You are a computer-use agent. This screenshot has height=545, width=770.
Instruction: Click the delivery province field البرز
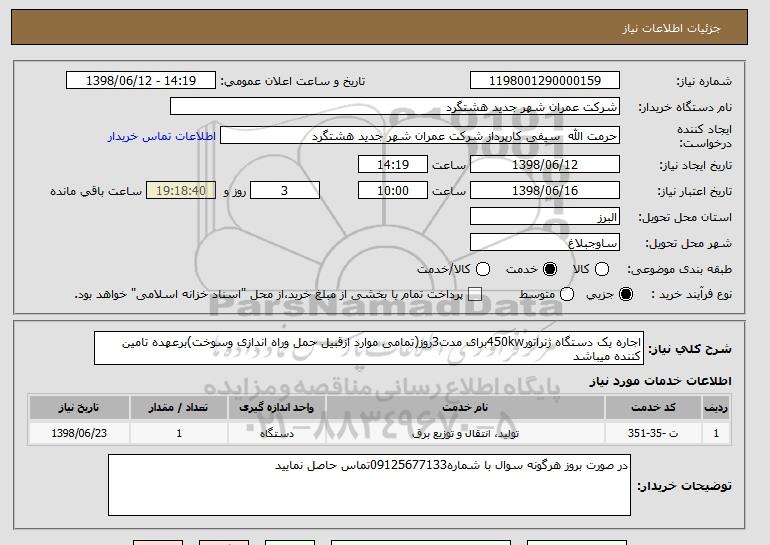tap(545, 217)
